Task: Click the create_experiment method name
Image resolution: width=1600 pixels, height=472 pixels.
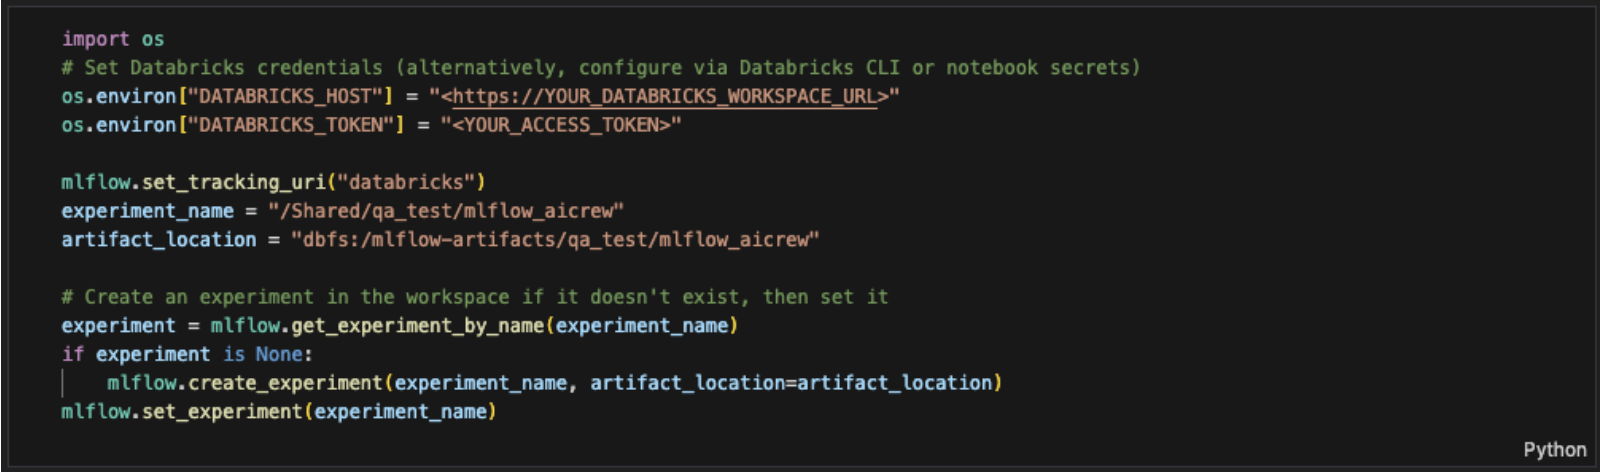Action: (x=285, y=383)
